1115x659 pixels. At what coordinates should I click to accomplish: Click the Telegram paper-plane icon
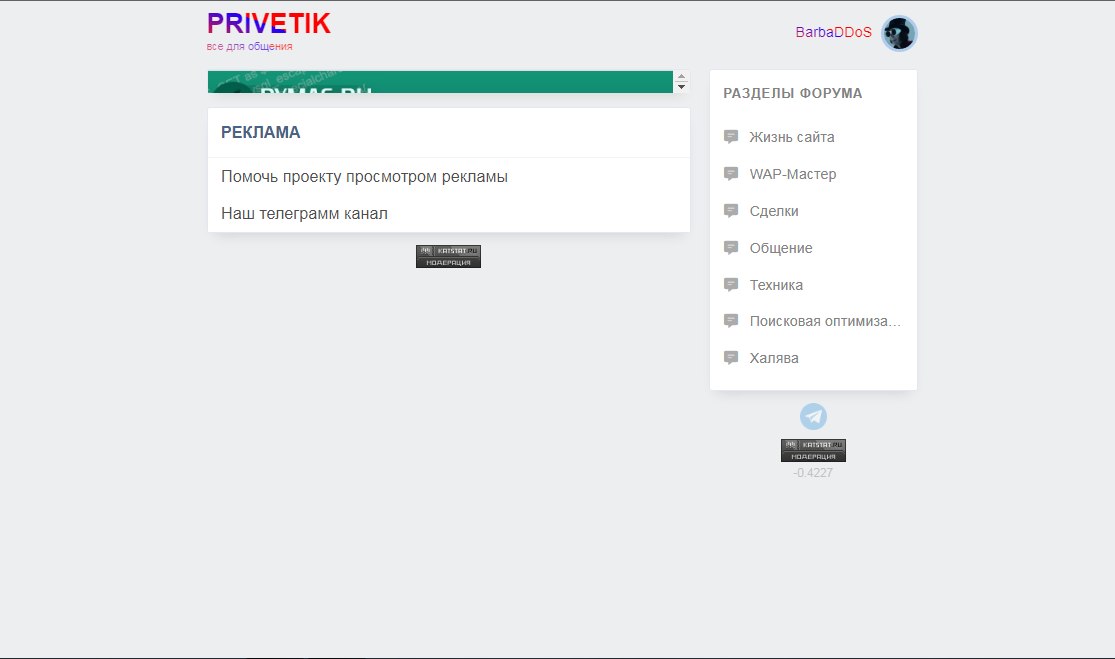coord(813,417)
